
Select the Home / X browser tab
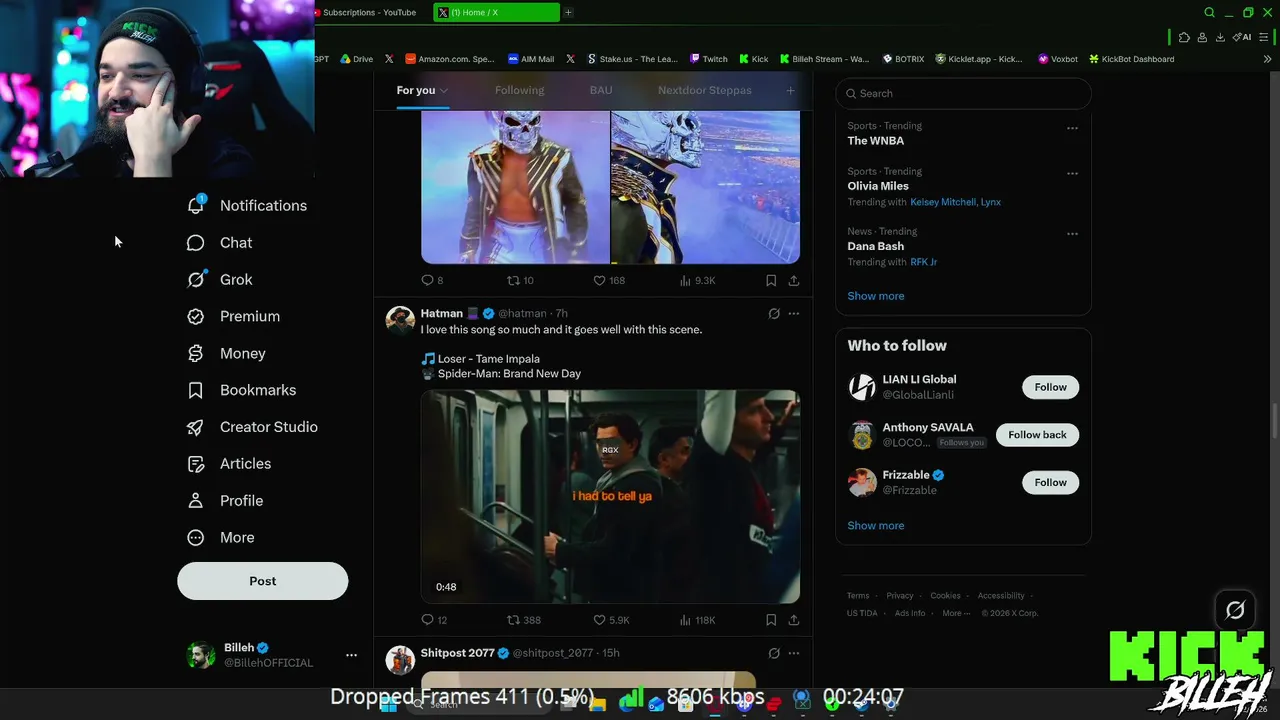pyautogui.click(x=497, y=13)
